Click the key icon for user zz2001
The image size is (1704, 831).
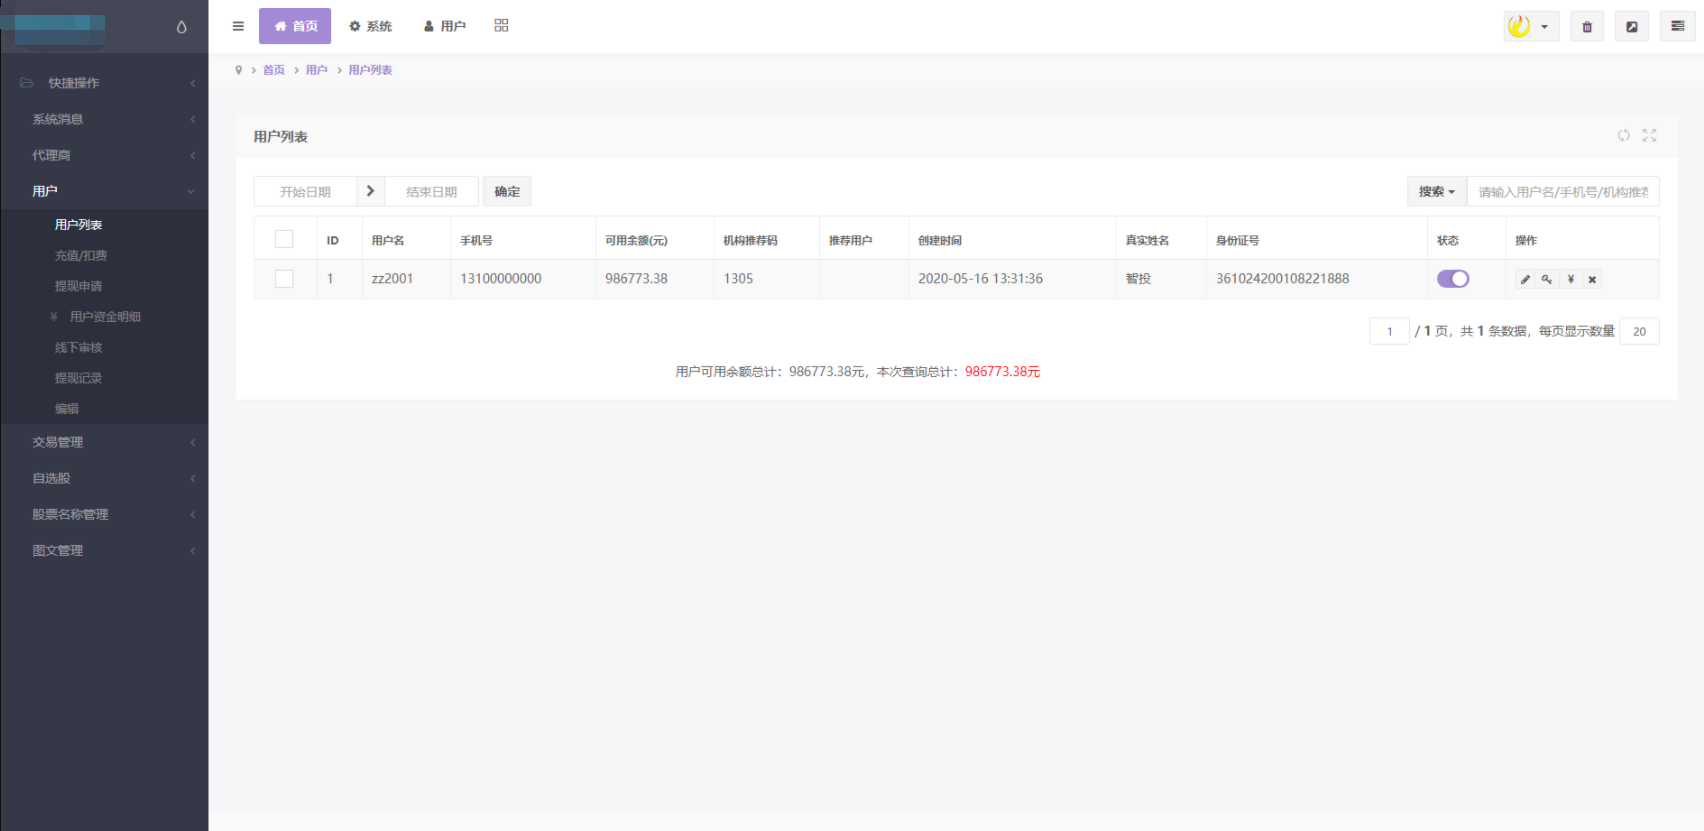coord(1547,280)
